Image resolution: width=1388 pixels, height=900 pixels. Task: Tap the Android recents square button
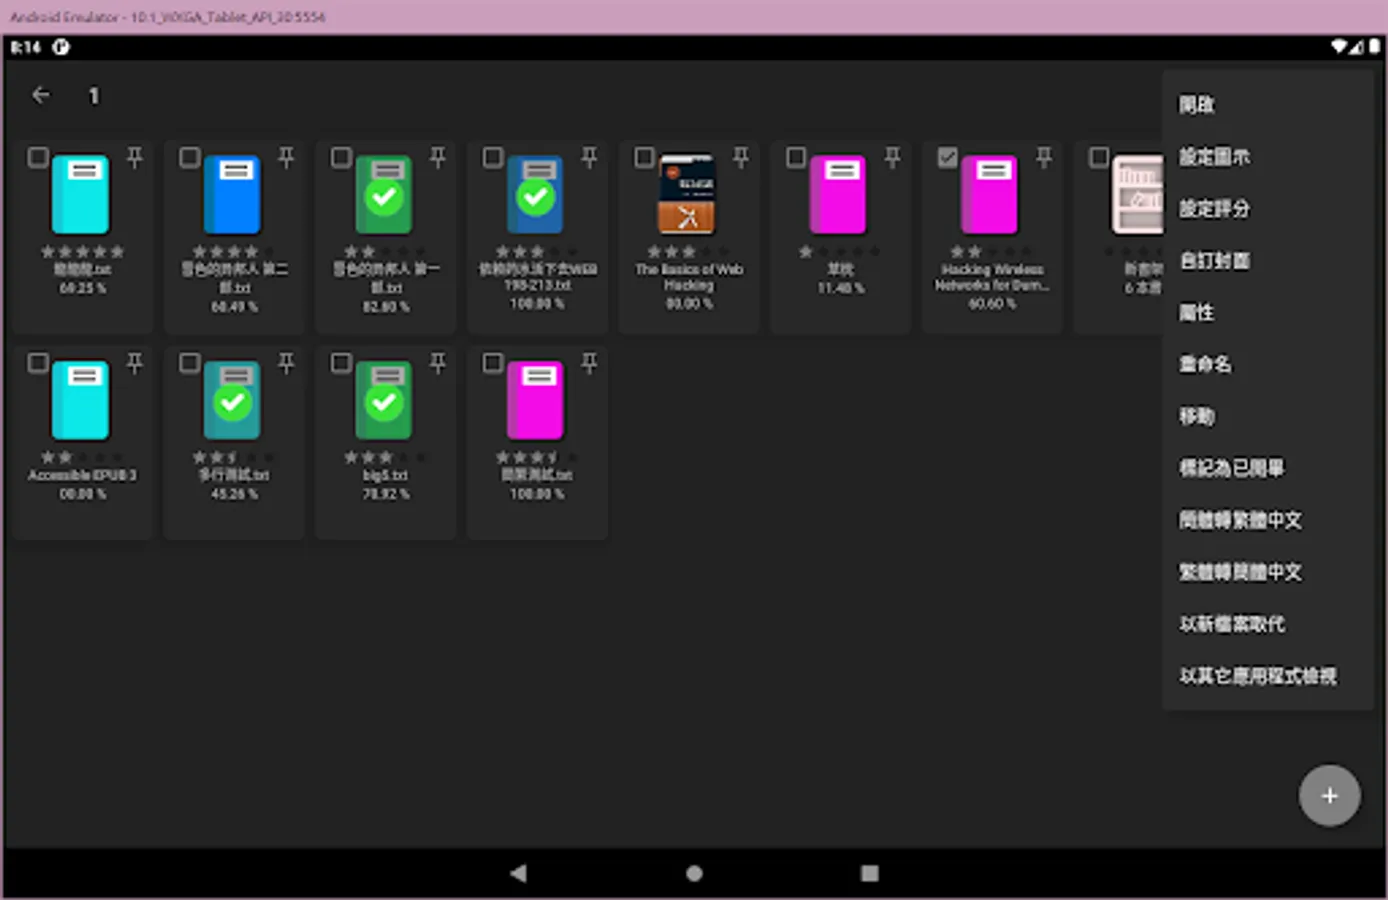tap(870, 873)
